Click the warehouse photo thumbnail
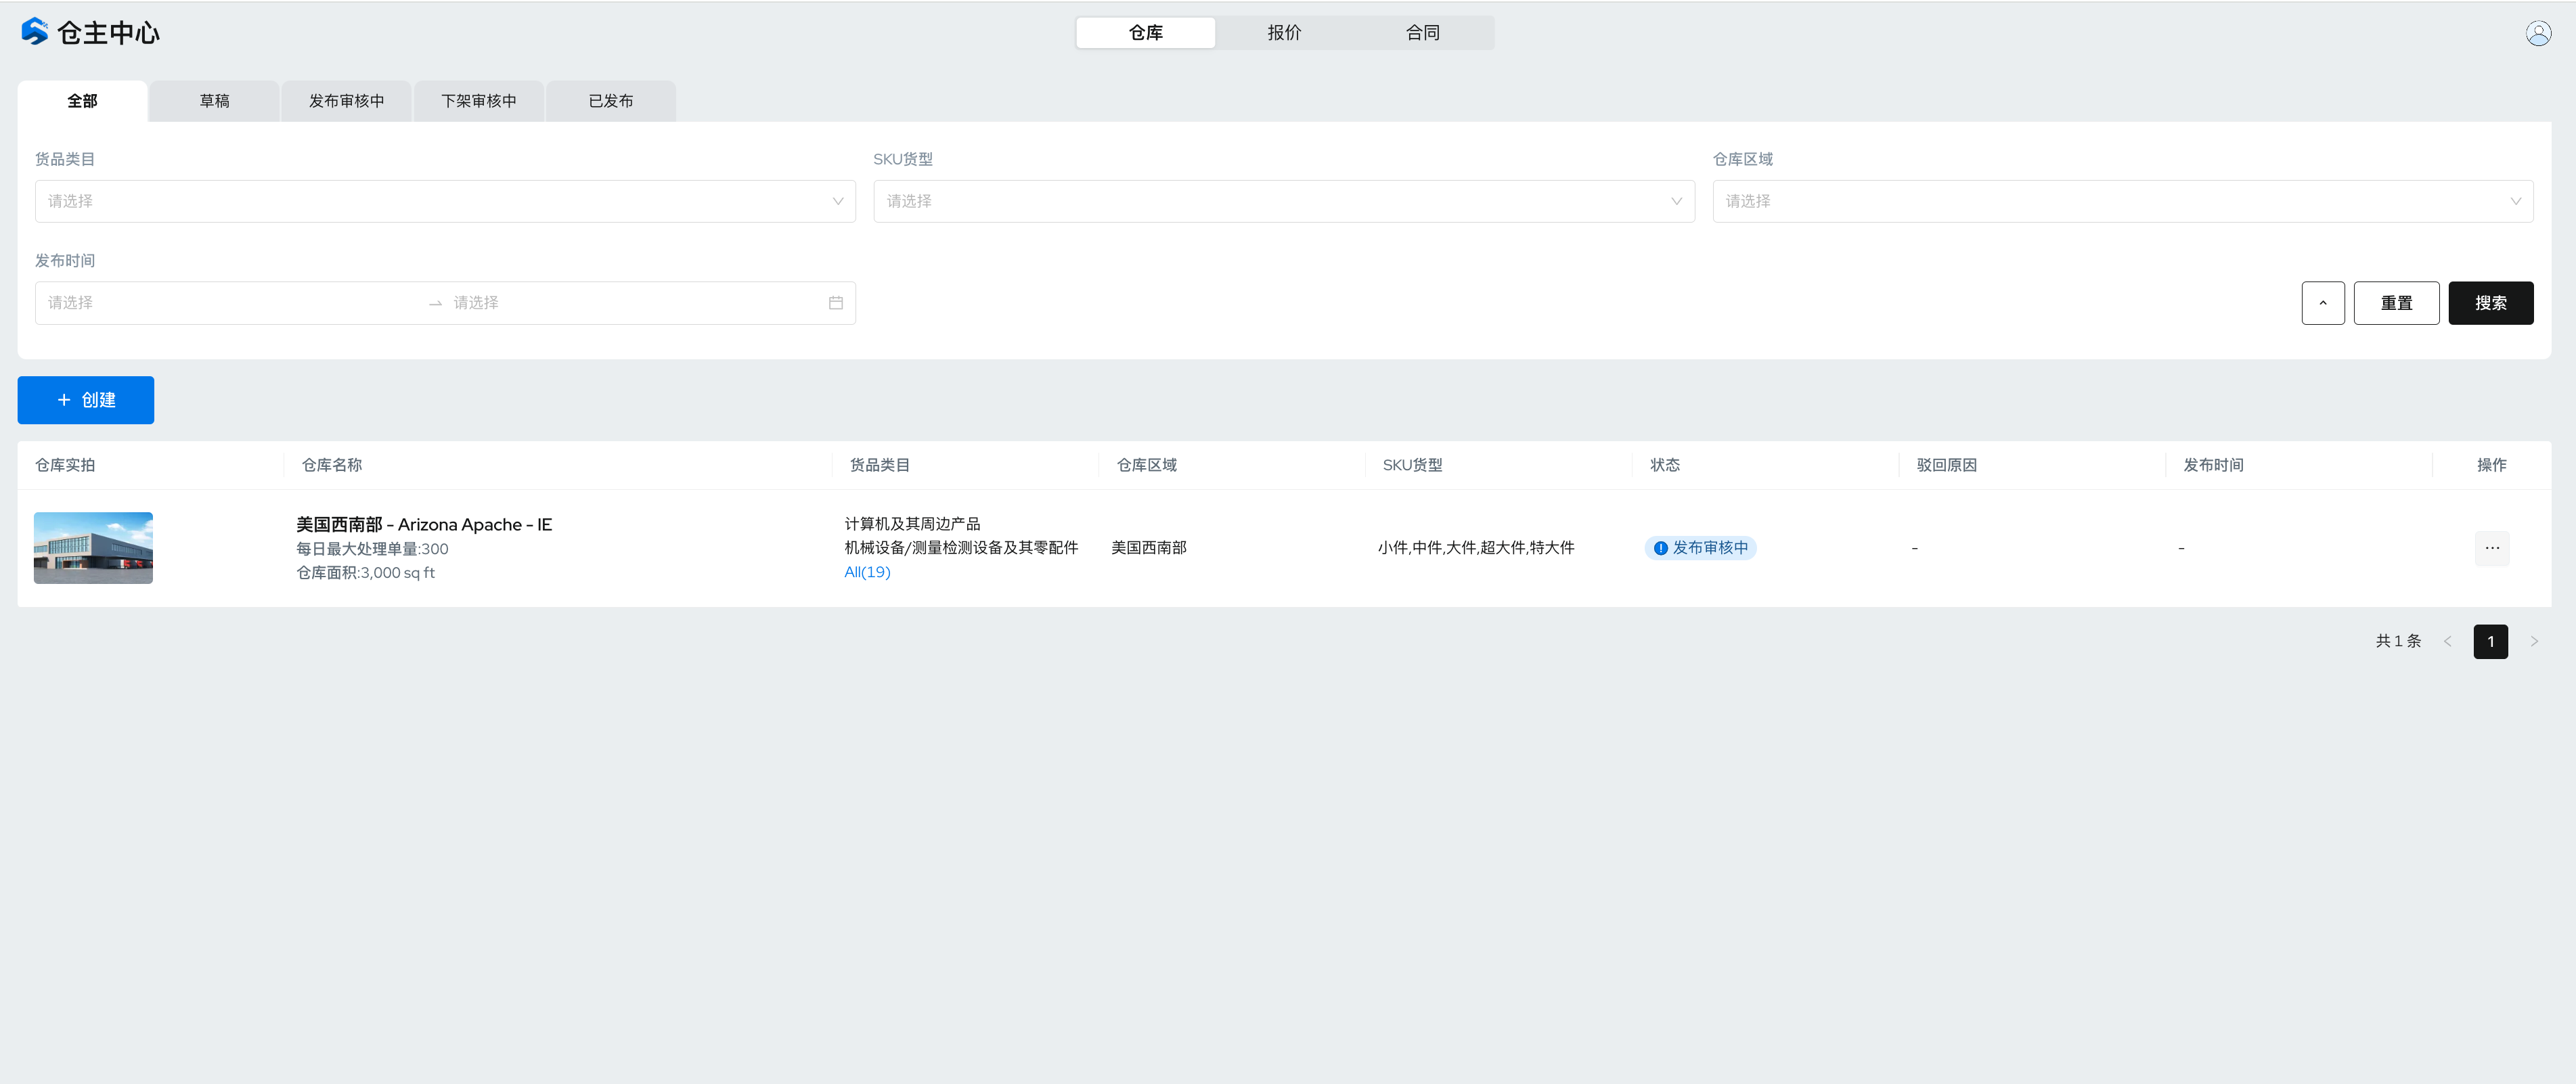2576x1084 pixels. pos(93,548)
